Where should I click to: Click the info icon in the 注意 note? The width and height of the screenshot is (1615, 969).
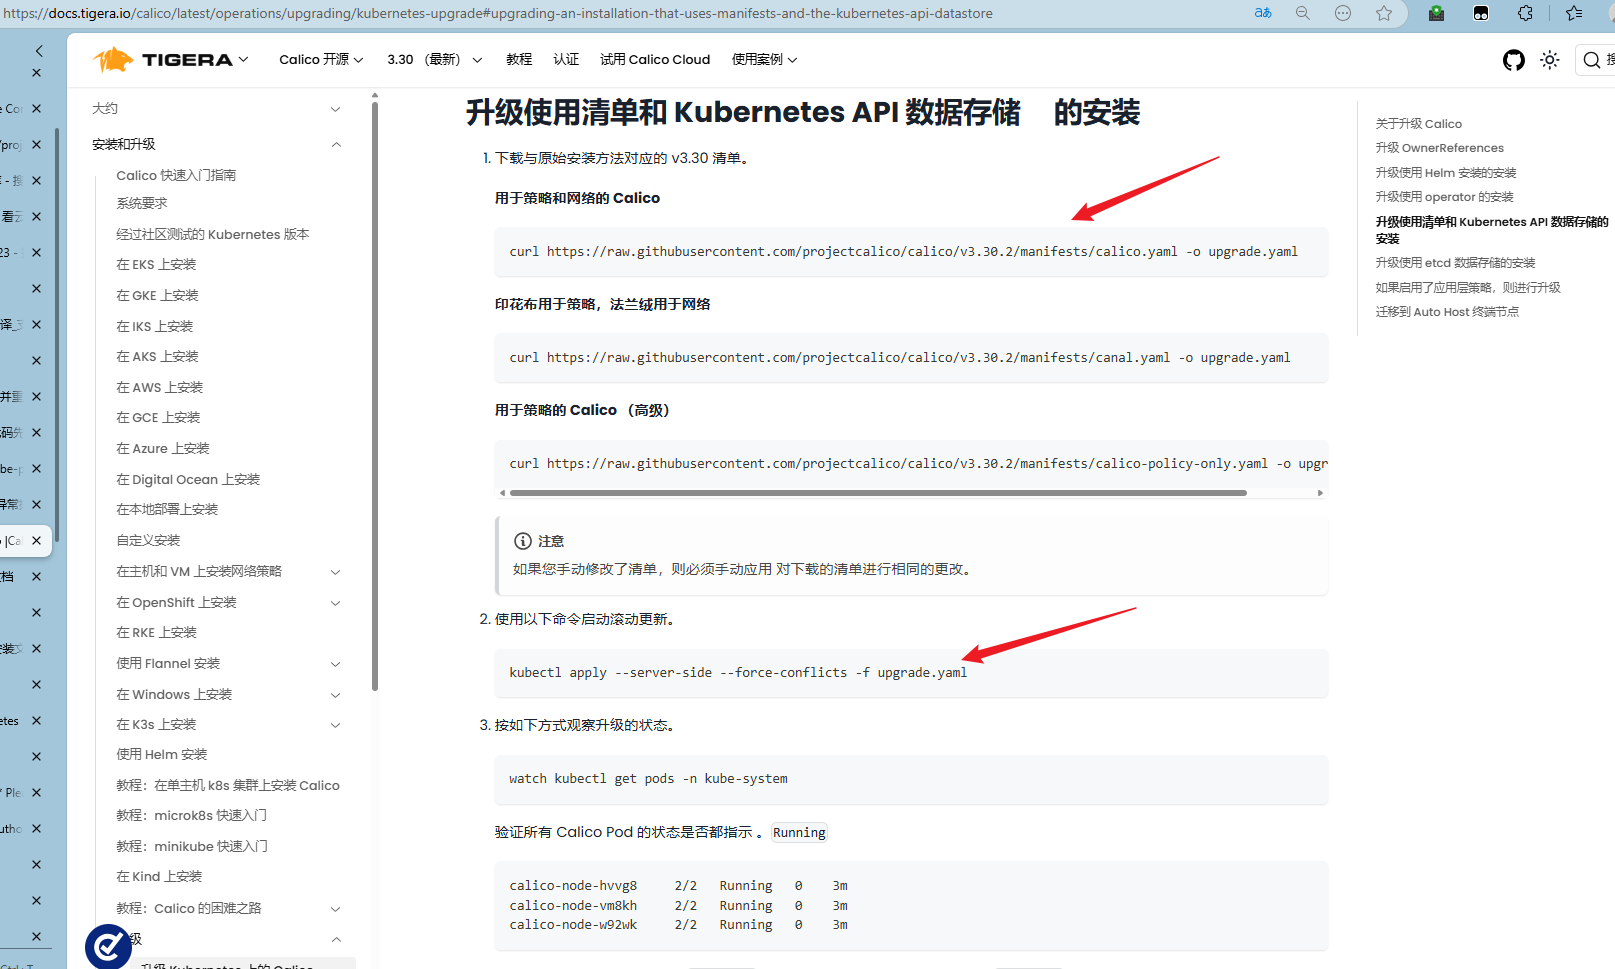[x=522, y=541]
